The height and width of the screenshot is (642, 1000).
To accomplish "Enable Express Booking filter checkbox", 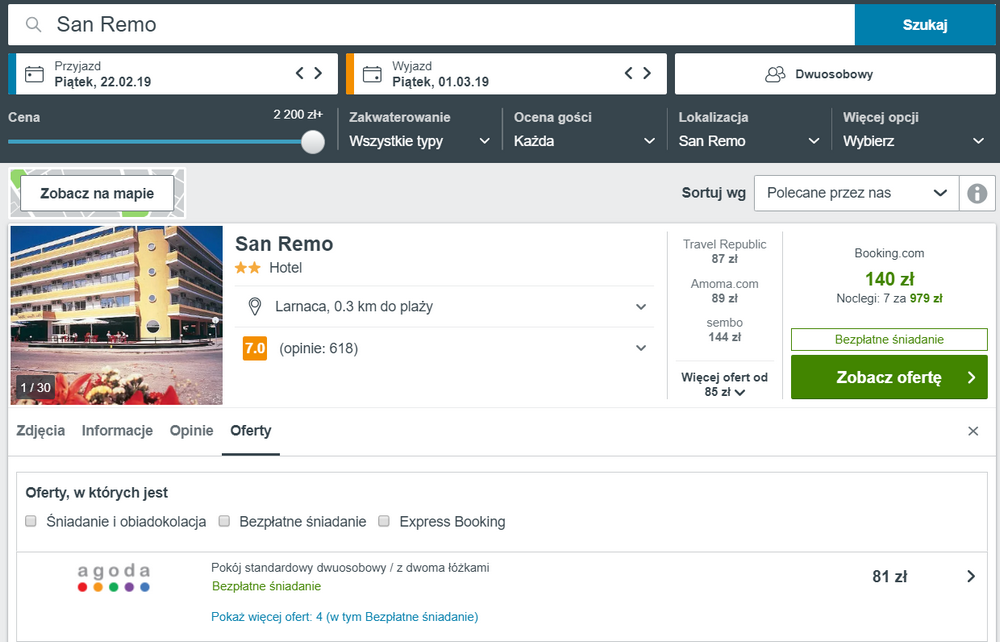I will [x=383, y=521].
